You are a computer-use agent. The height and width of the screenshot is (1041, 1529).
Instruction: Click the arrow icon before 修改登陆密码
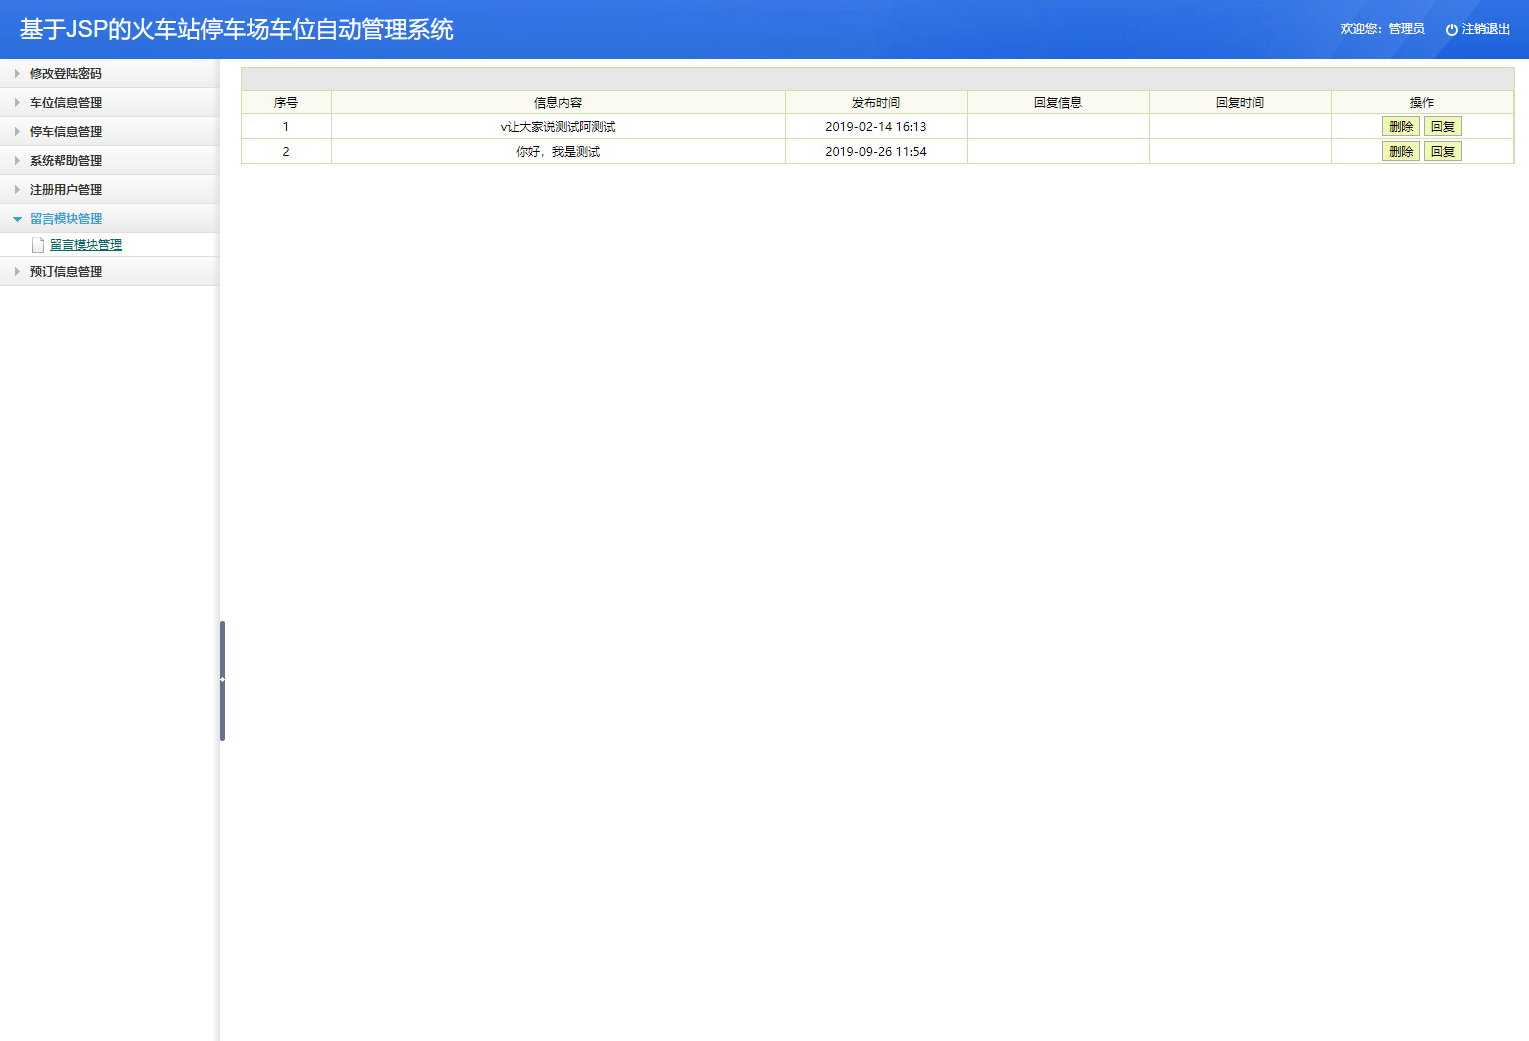tap(16, 73)
